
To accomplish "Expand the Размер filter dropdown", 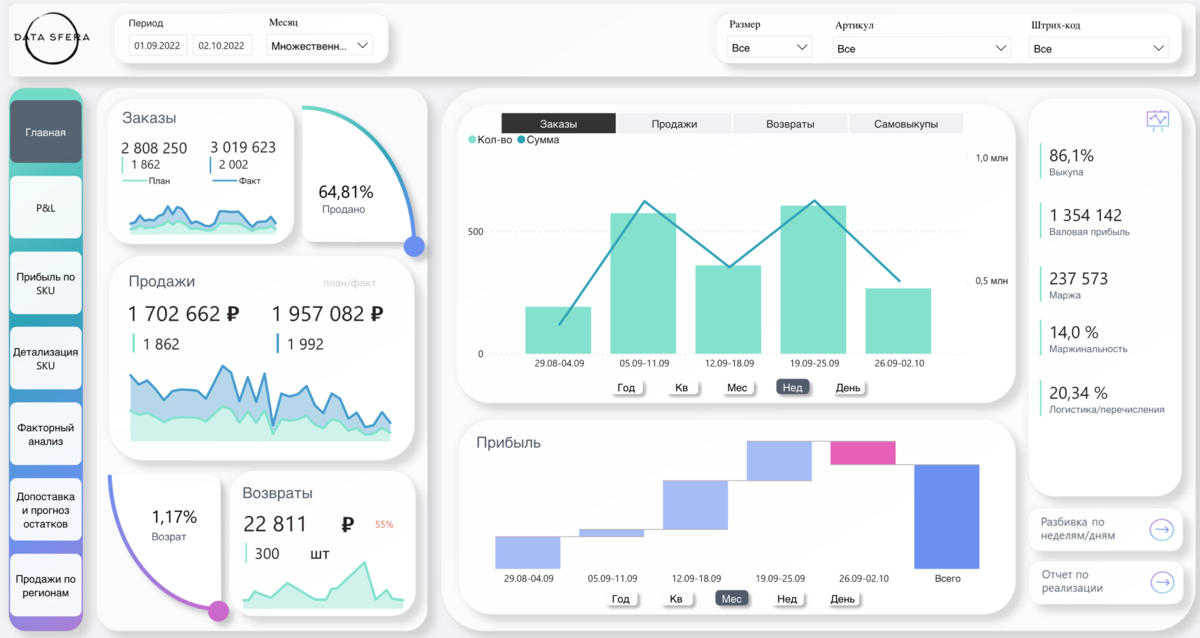I will click(x=770, y=47).
